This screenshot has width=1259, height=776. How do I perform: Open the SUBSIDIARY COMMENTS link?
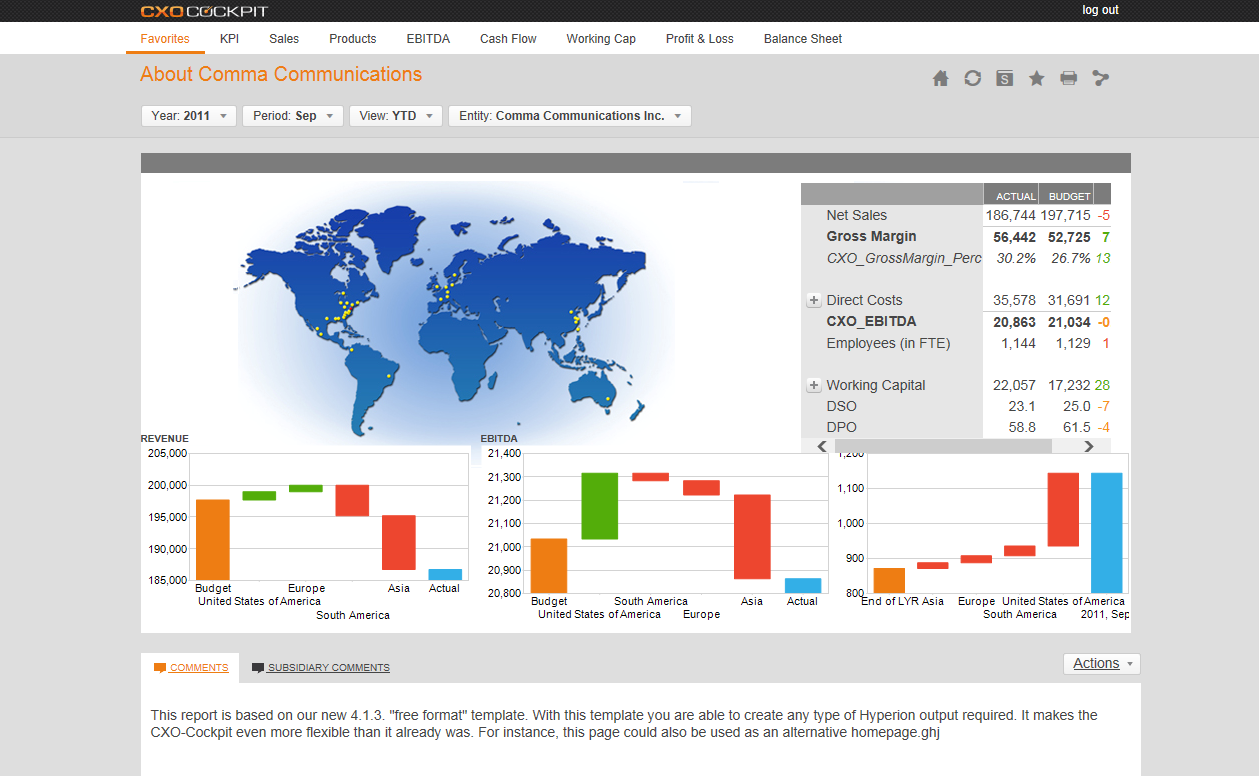[328, 668]
